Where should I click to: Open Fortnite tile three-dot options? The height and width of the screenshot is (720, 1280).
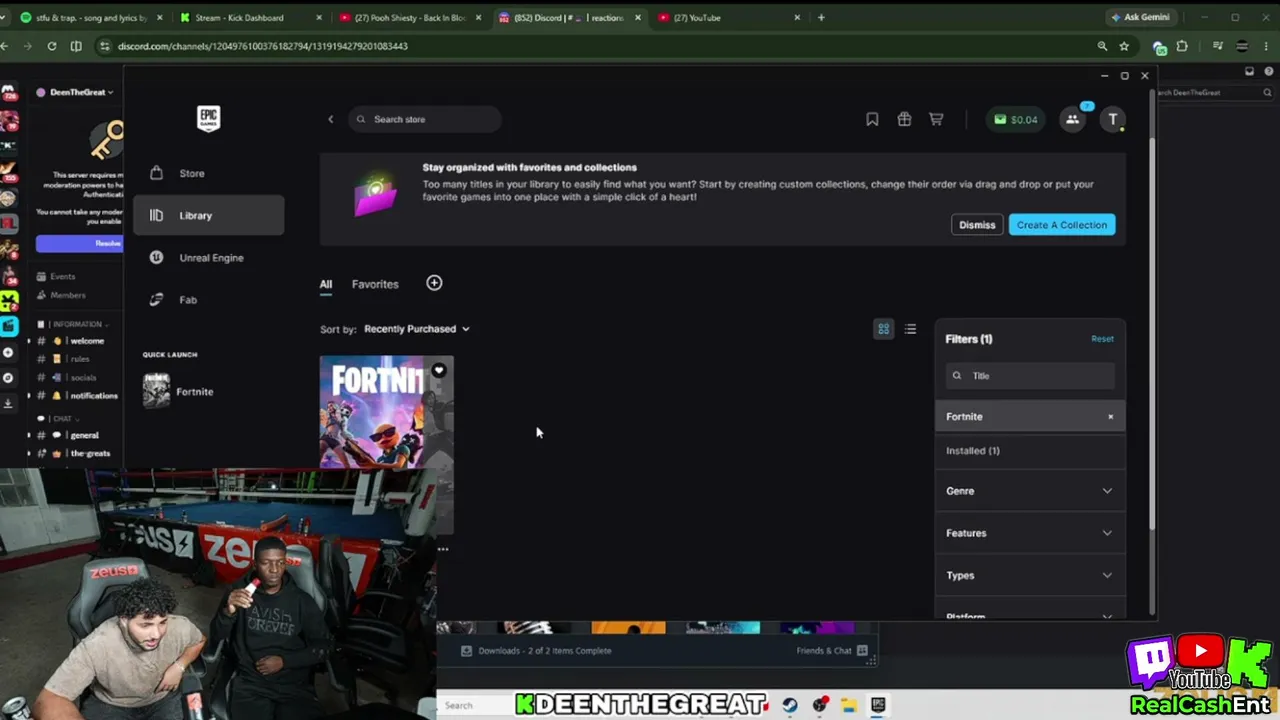click(443, 549)
